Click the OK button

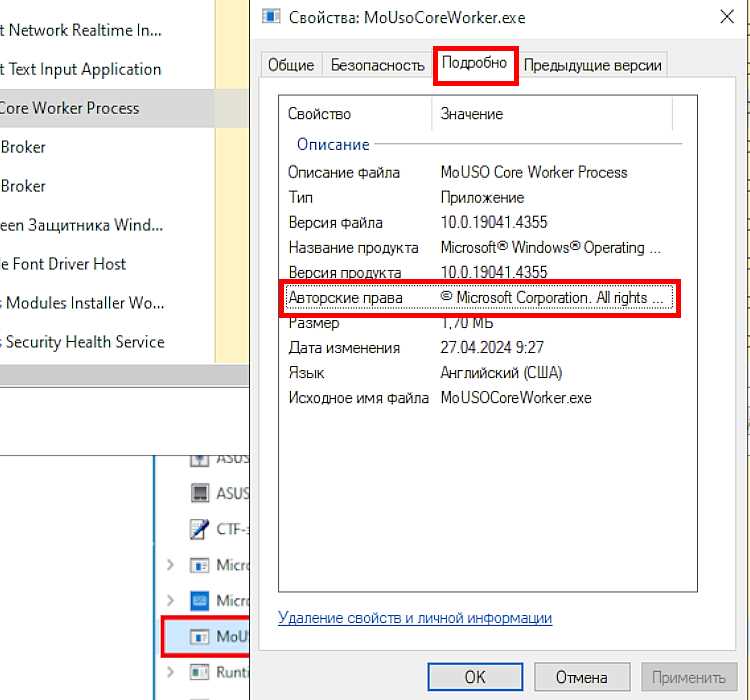click(475, 677)
